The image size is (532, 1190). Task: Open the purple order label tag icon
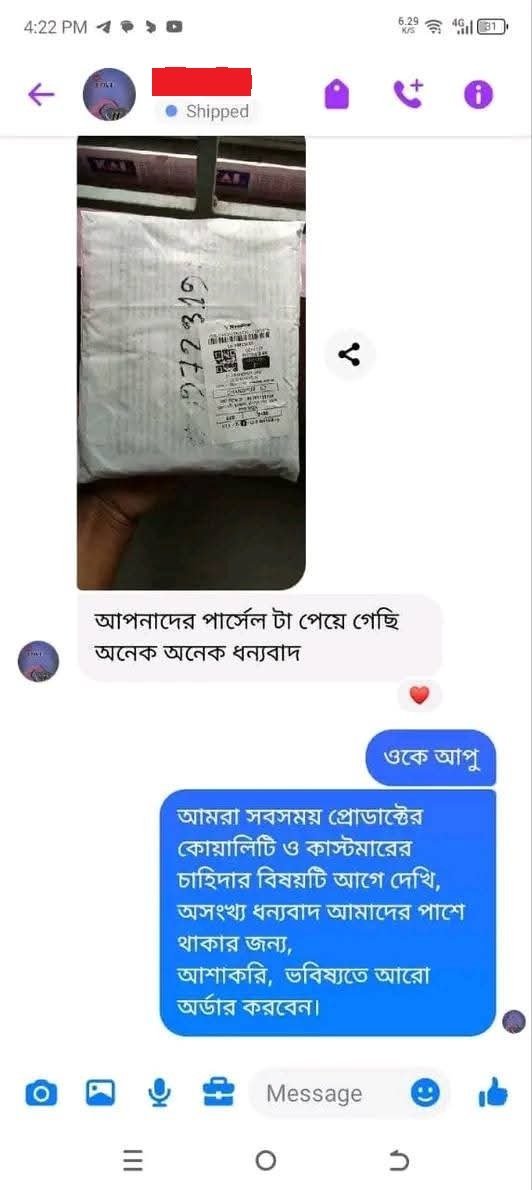[x=337, y=95]
